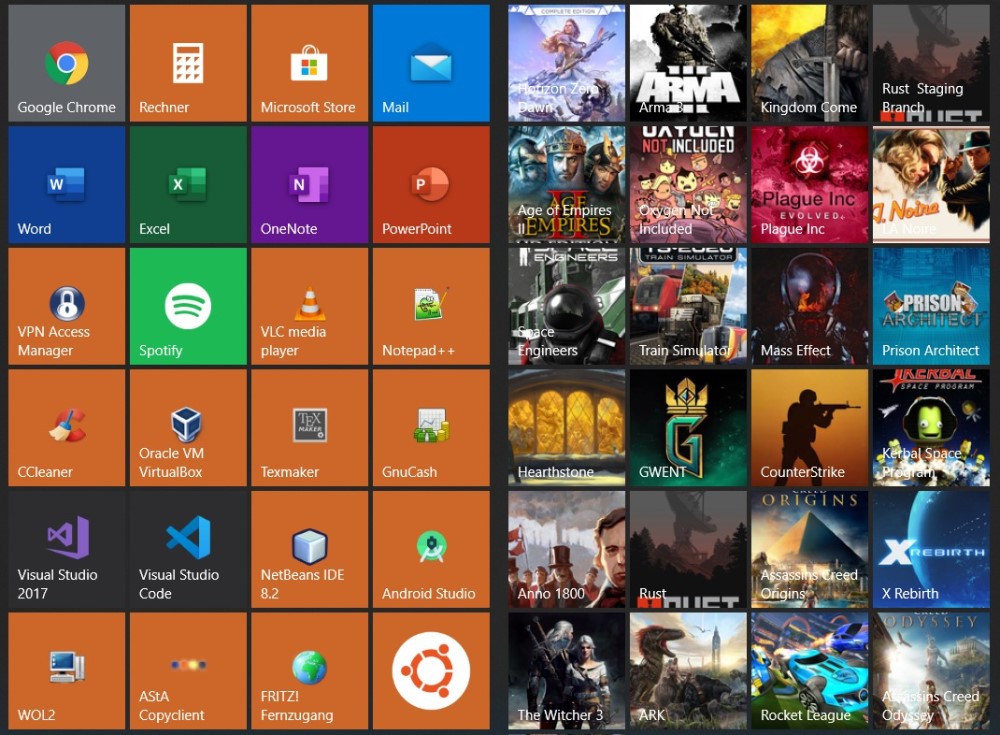Open Prison Architect tile

tap(931, 306)
